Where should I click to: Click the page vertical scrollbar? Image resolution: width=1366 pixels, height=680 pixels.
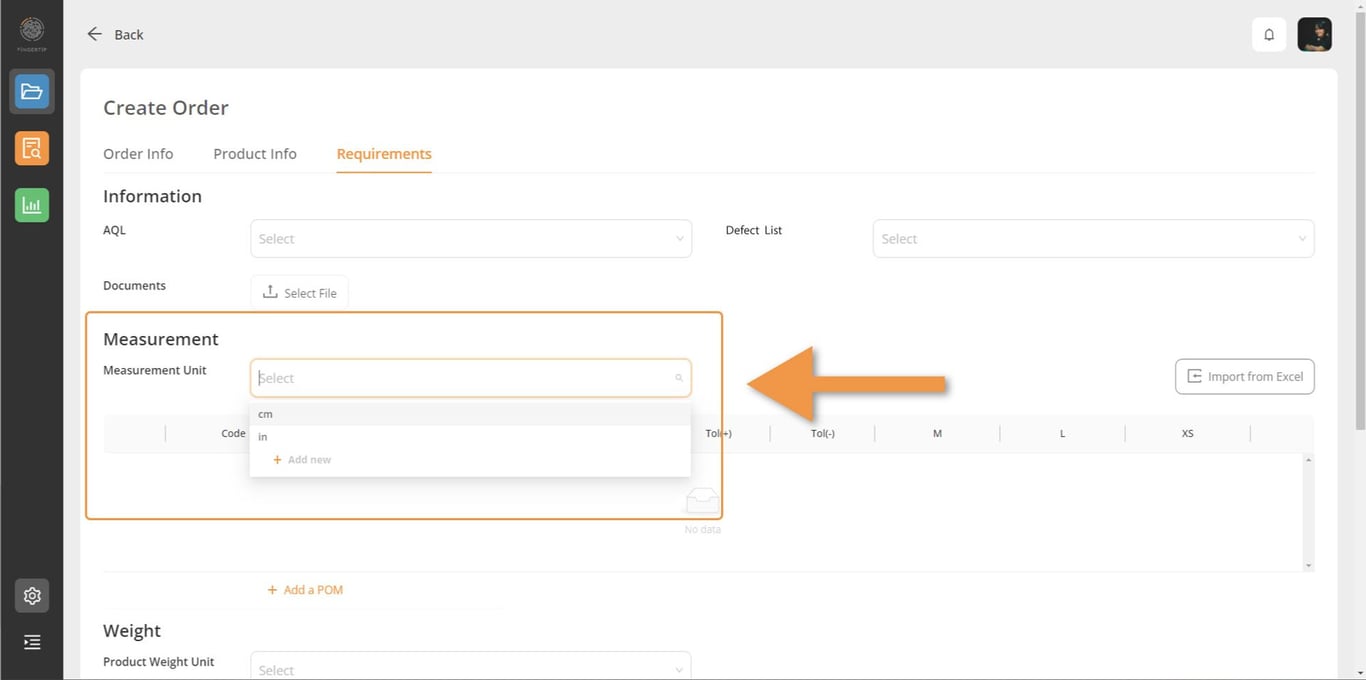tap(1360, 220)
